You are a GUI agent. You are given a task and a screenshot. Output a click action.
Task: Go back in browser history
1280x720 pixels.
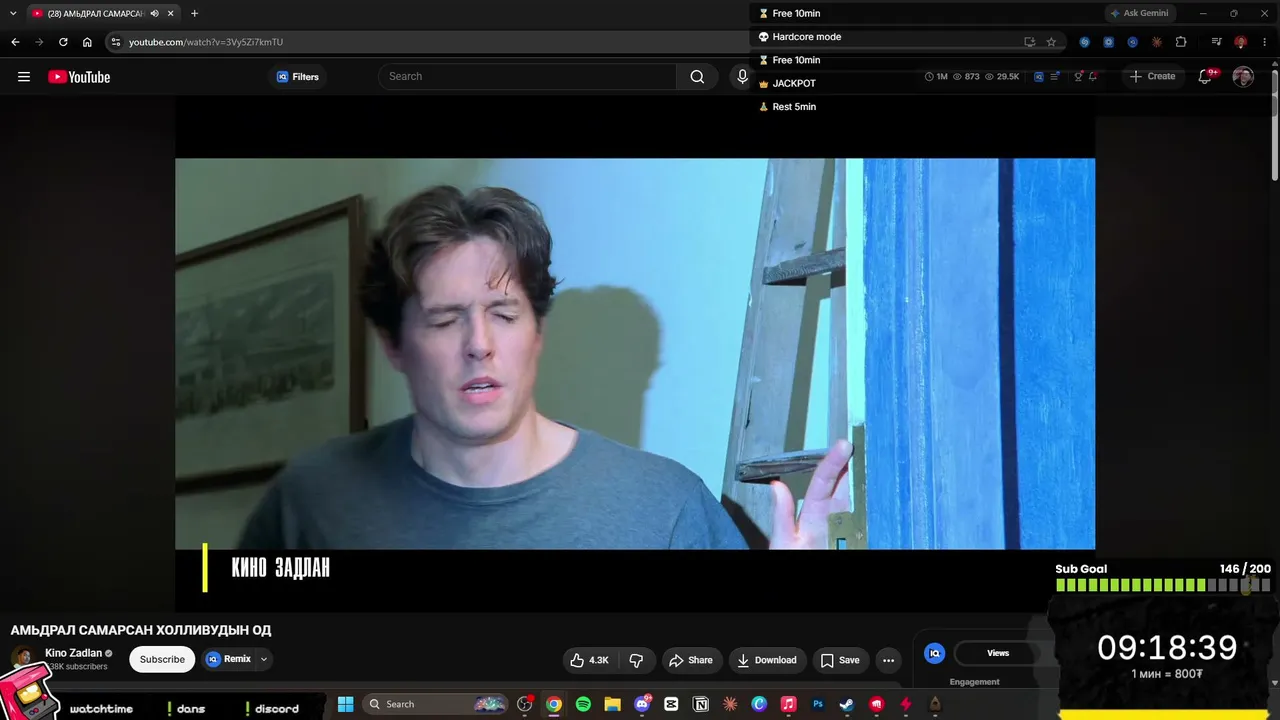tap(15, 42)
